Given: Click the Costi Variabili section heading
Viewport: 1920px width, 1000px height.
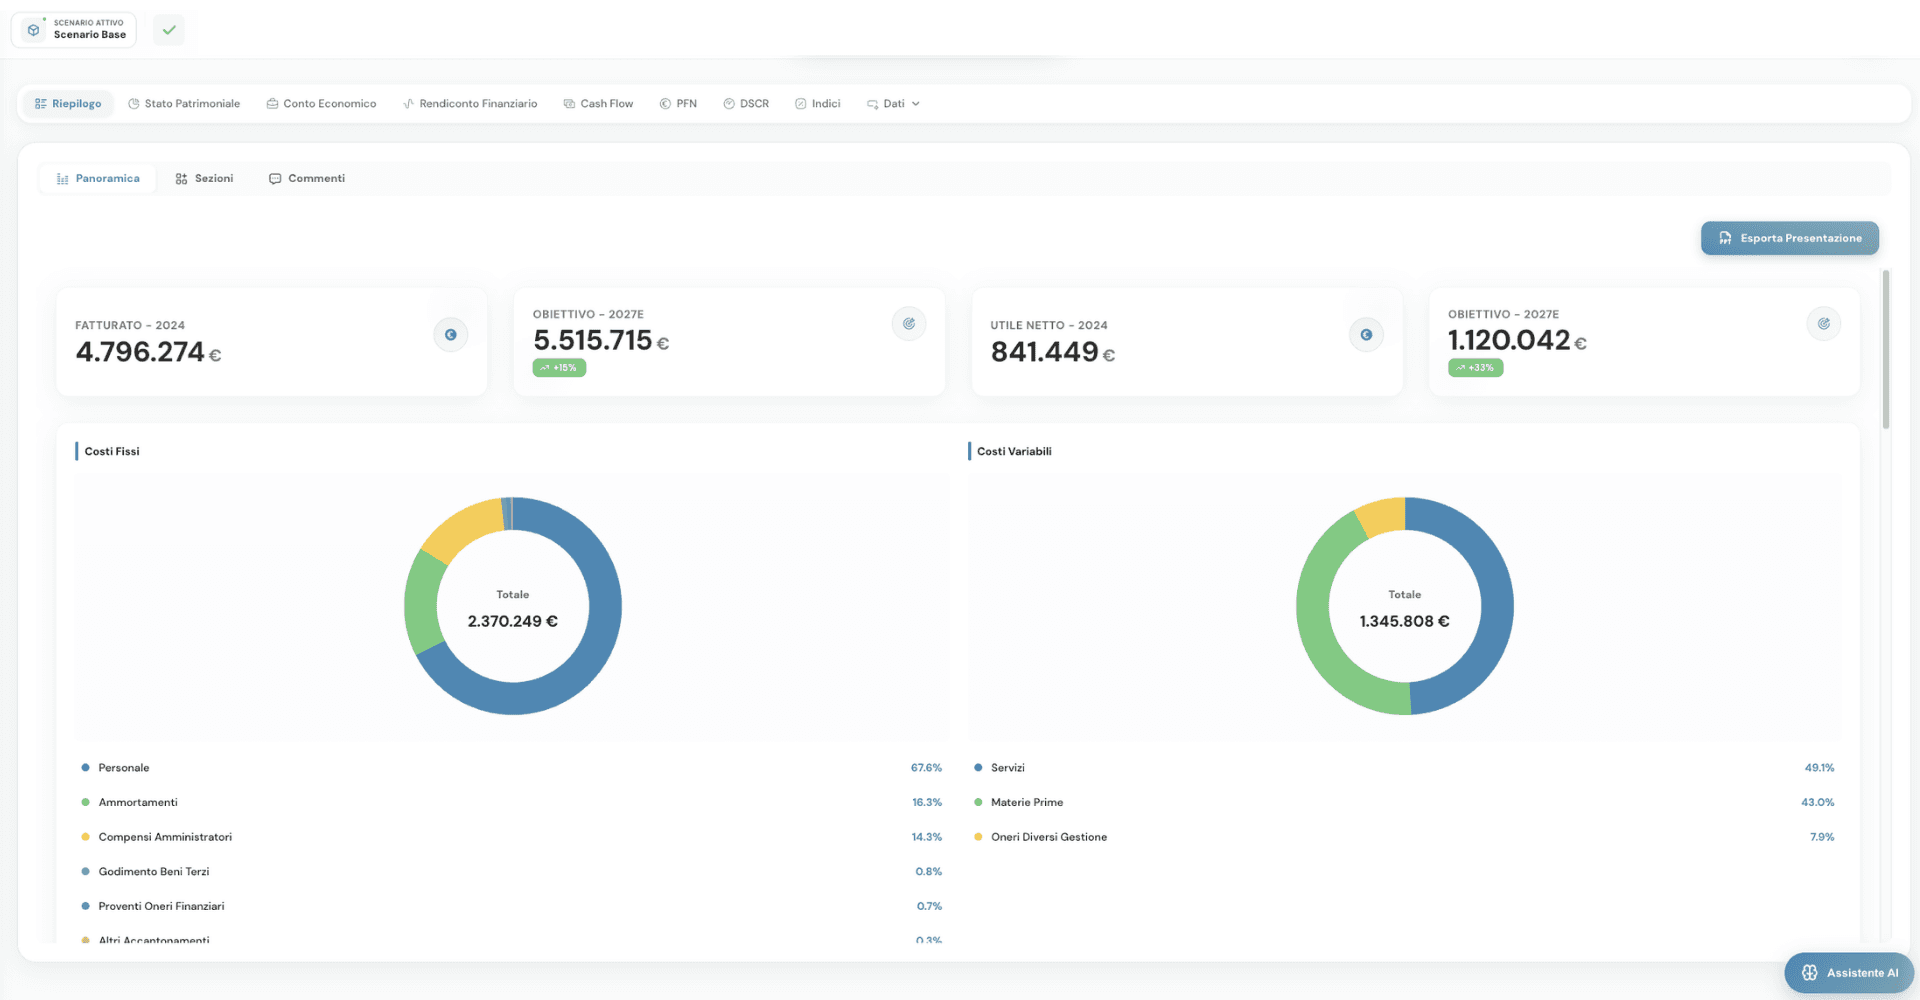Looking at the screenshot, I should click(1014, 452).
